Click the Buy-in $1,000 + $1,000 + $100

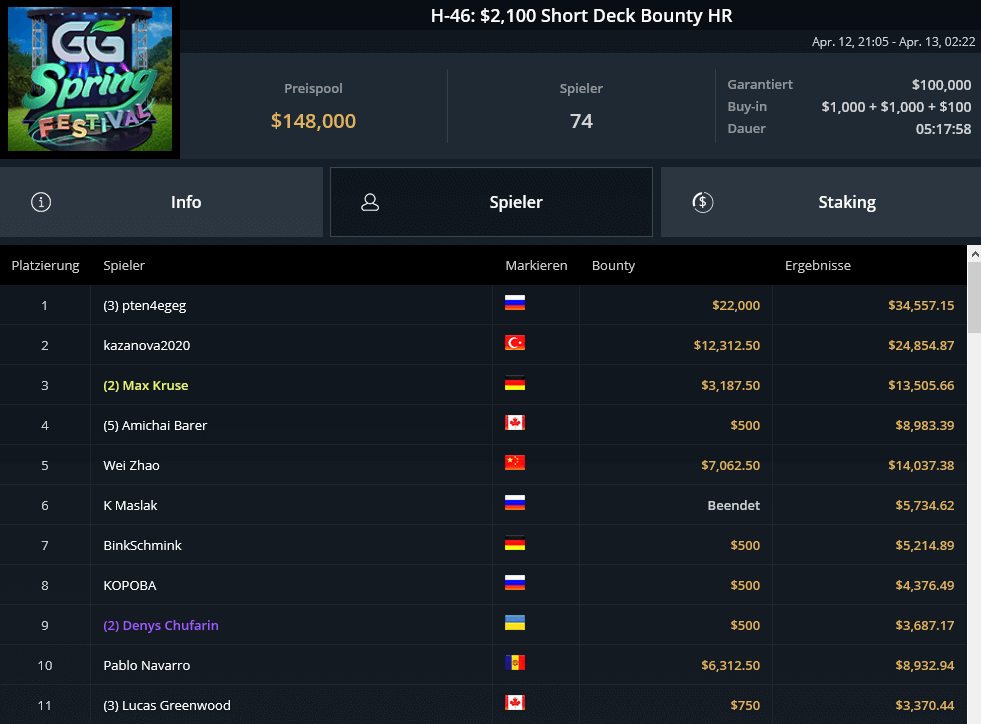(x=896, y=107)
